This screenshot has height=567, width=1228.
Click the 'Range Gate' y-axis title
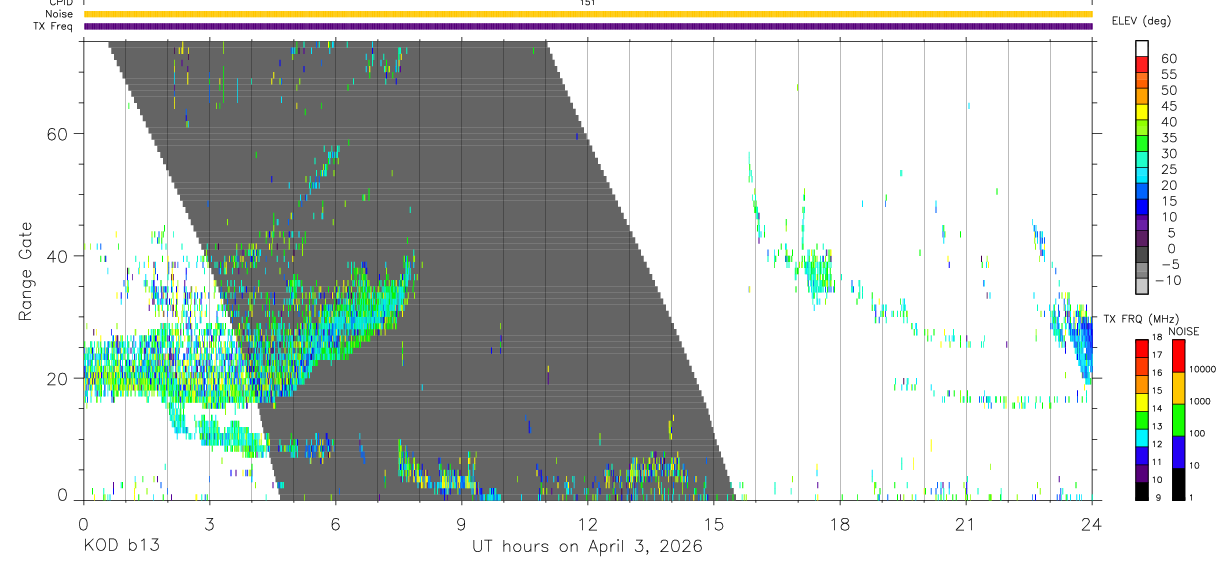point(26,272)
